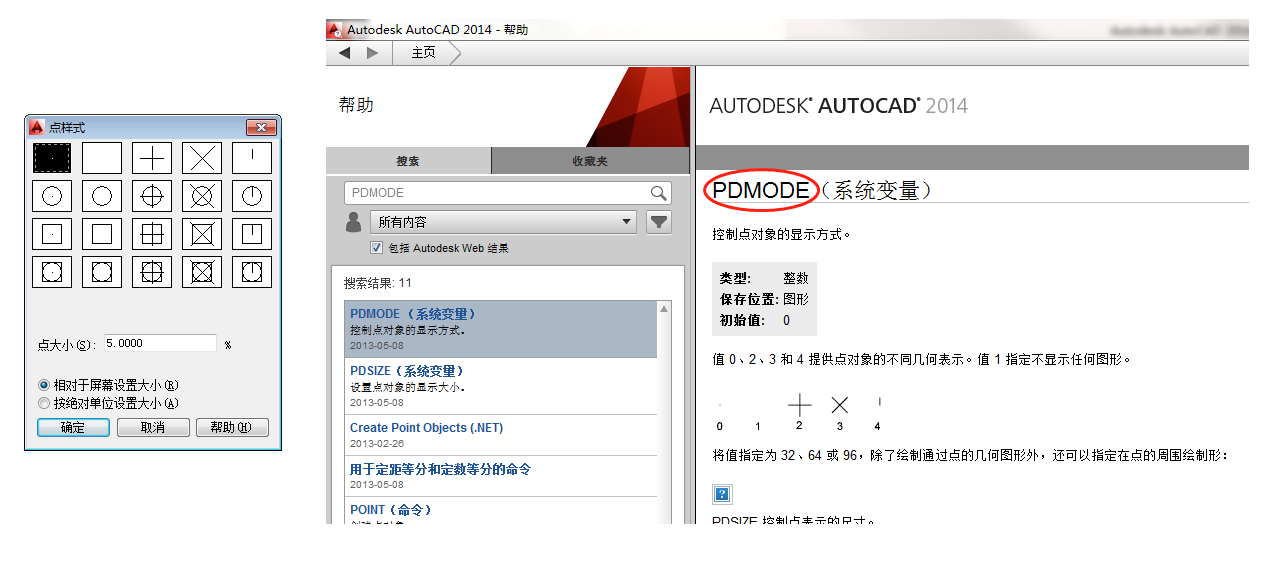Select 相对于屏幕设置大小 radio option

(108, 385)
